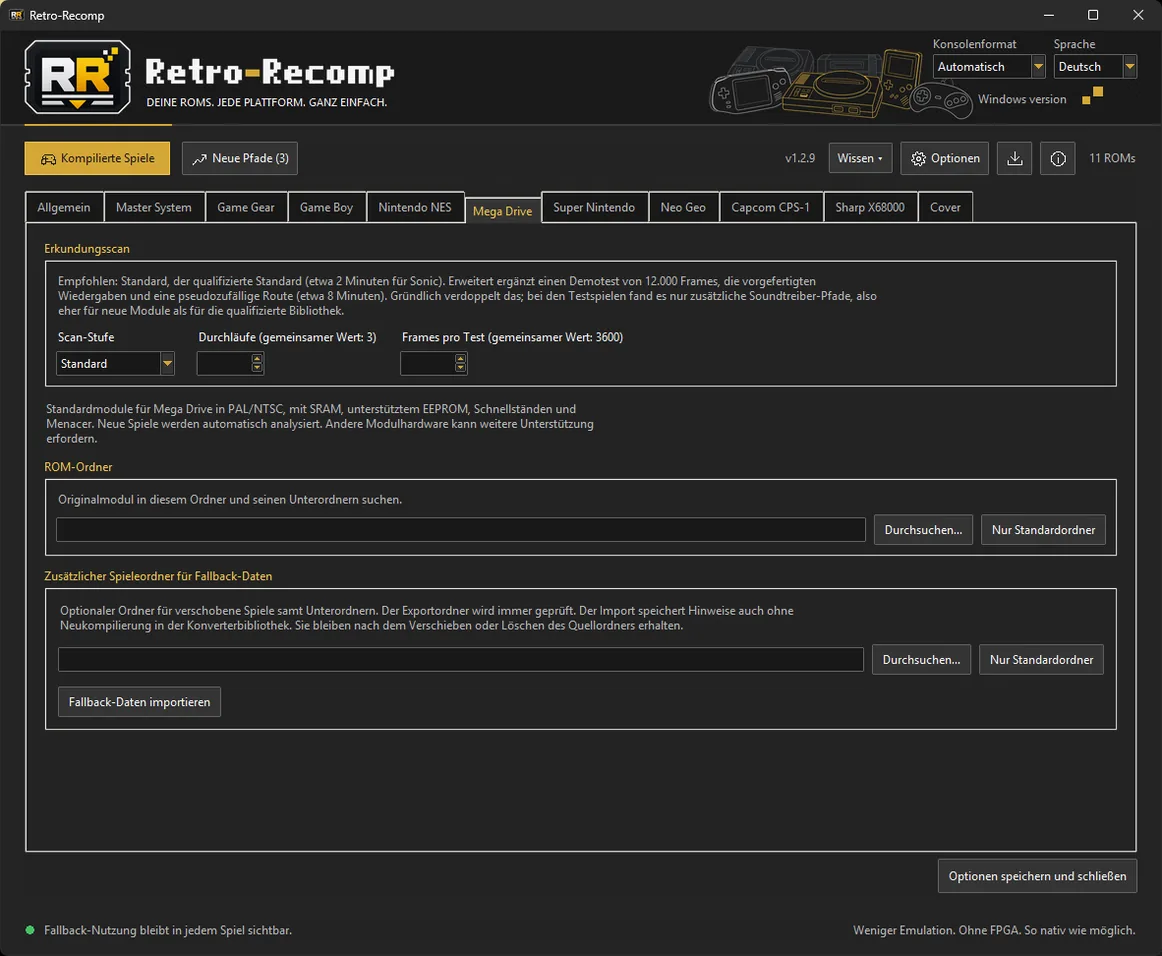
Task: Click the v1.2.9 version label
Action: pos(800,158)
